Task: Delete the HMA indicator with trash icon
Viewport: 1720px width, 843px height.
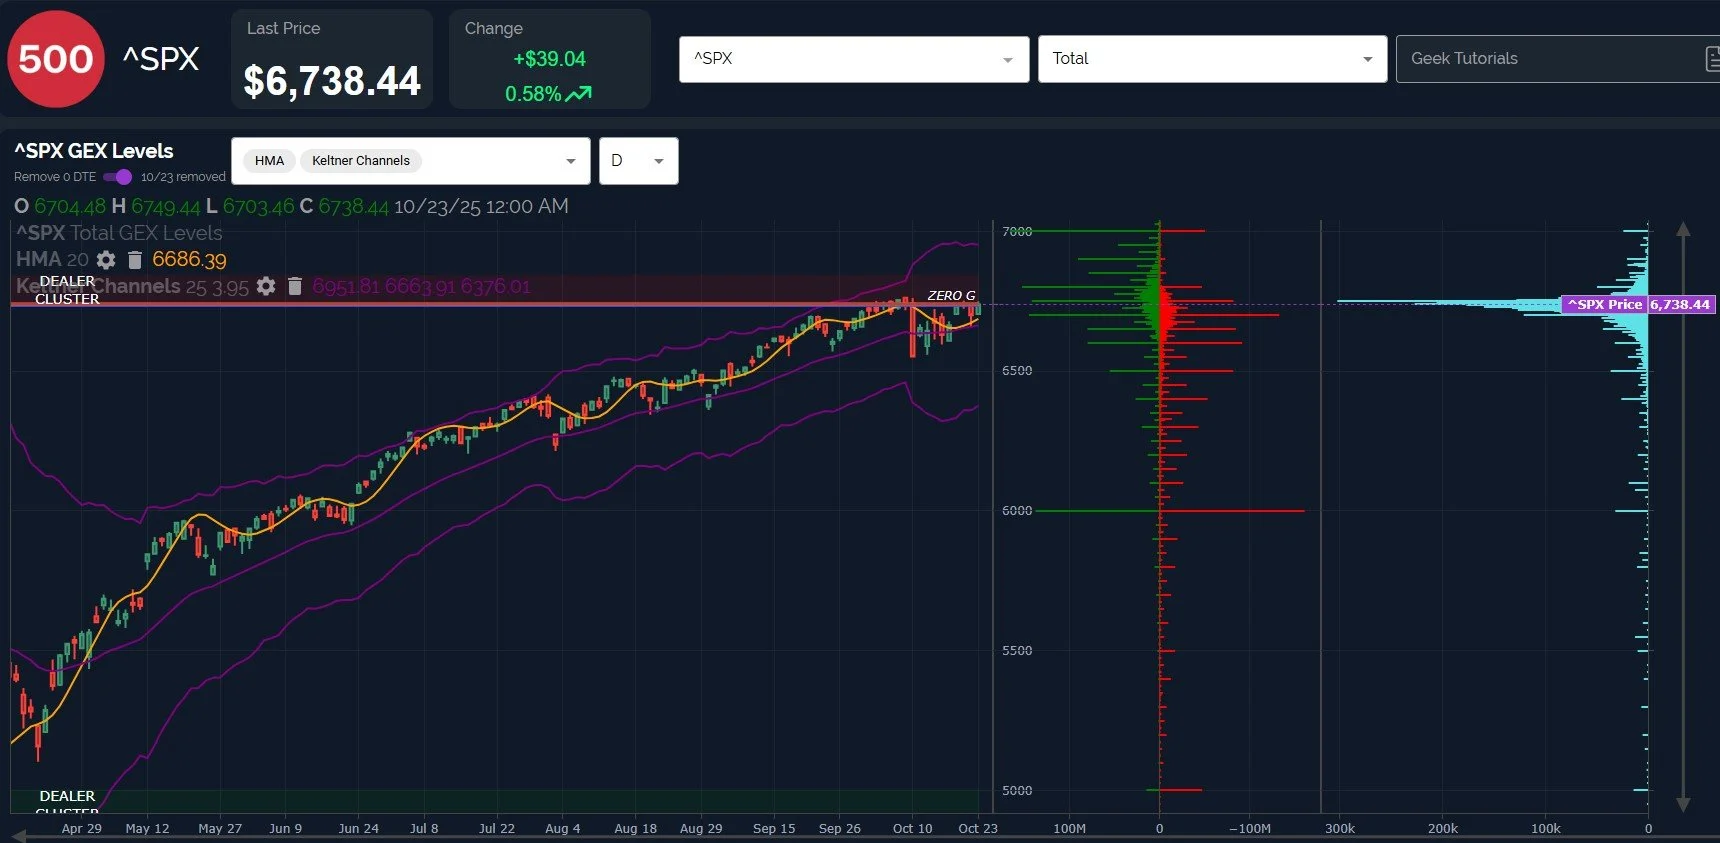Action: tap(135, 260)
